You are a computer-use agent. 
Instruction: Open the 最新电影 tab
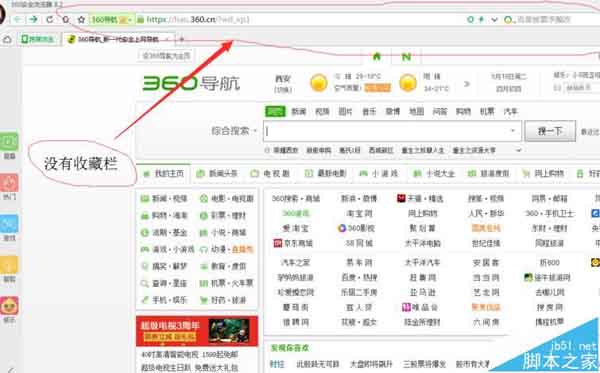(x=325, y=174)
